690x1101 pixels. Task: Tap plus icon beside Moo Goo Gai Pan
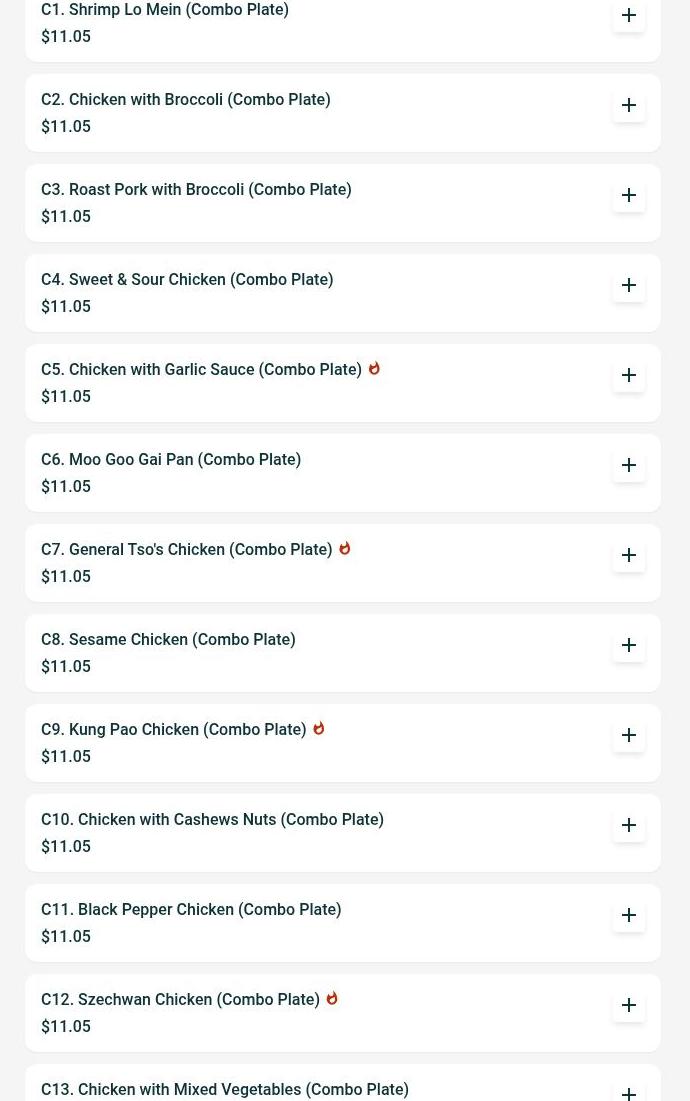click(629, 465)
